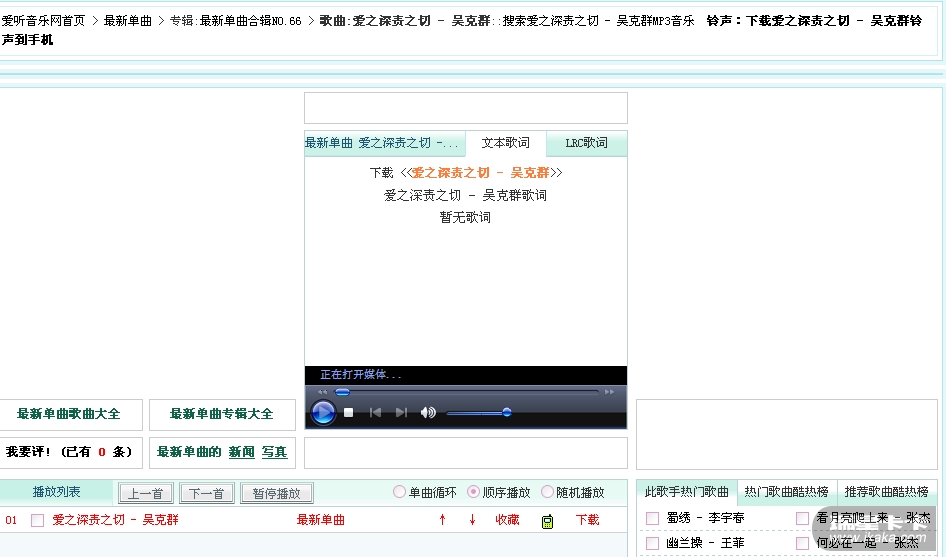Select the 随机播放 radio option
The height and width of the screenshot is (557, 946).
(547, 492)
